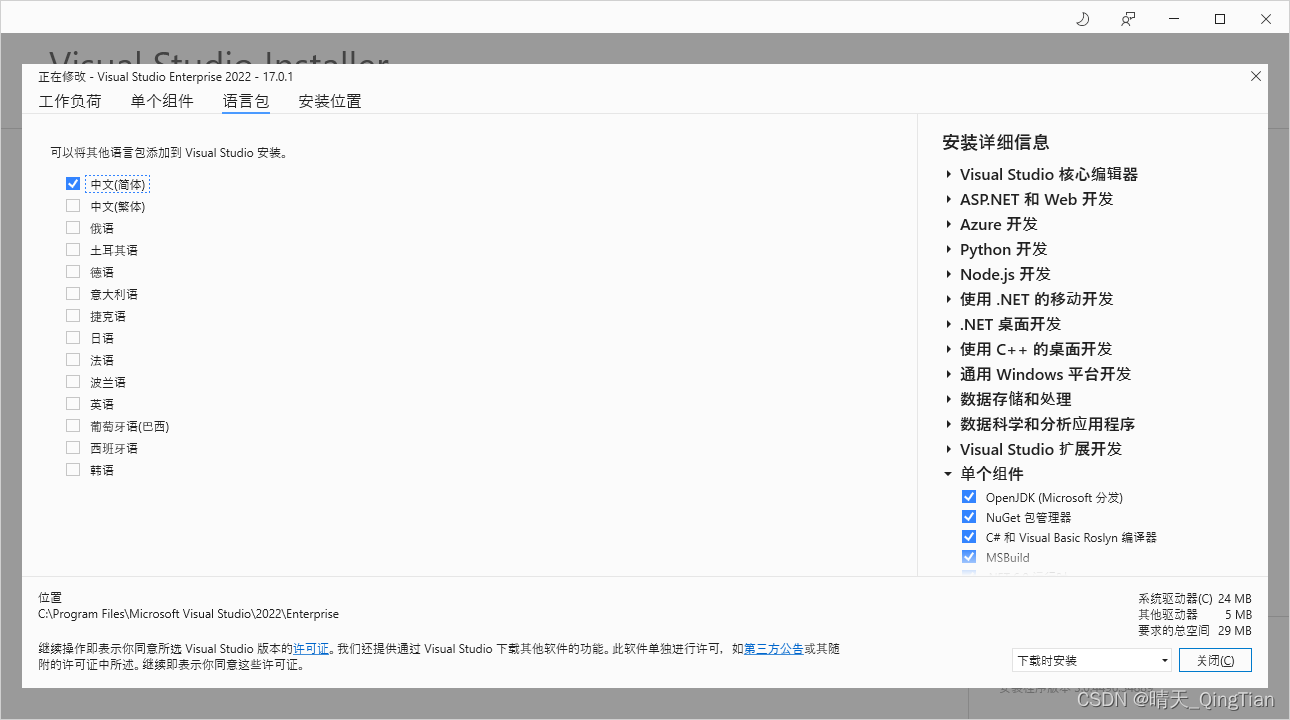Go to the 安装位置 tab
Viewport: 1290px width, 720px height.
[330, 101]
